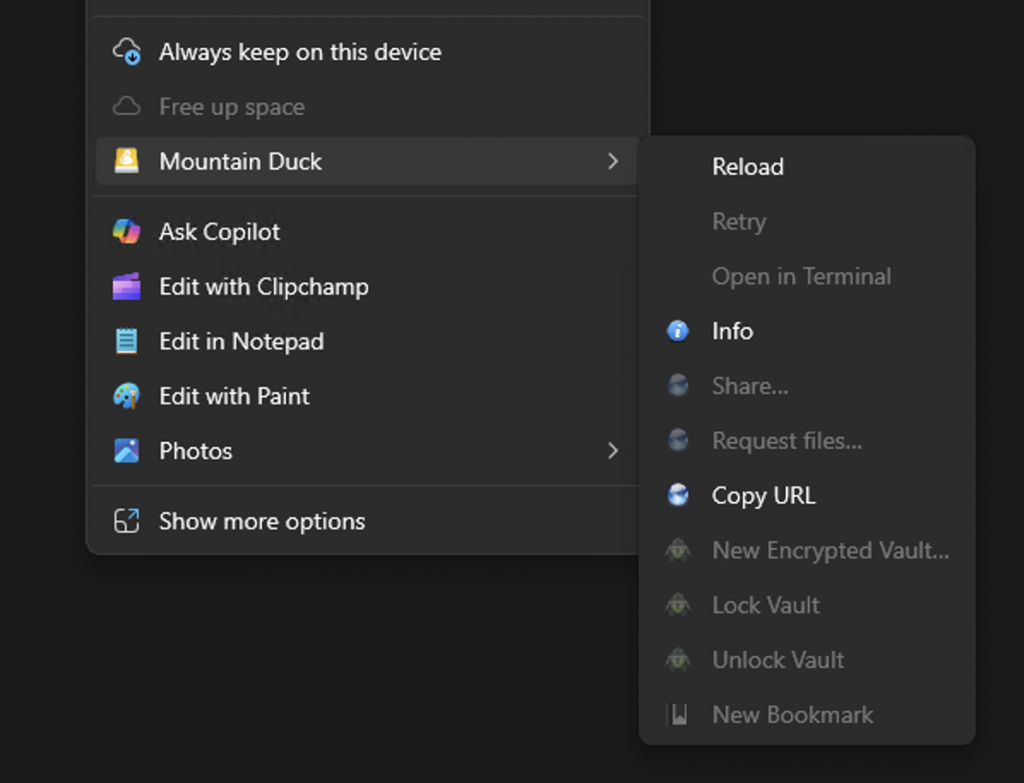Choose Free up space entry
This screenshot has height=783, width=1024.
tap(368, 106)
